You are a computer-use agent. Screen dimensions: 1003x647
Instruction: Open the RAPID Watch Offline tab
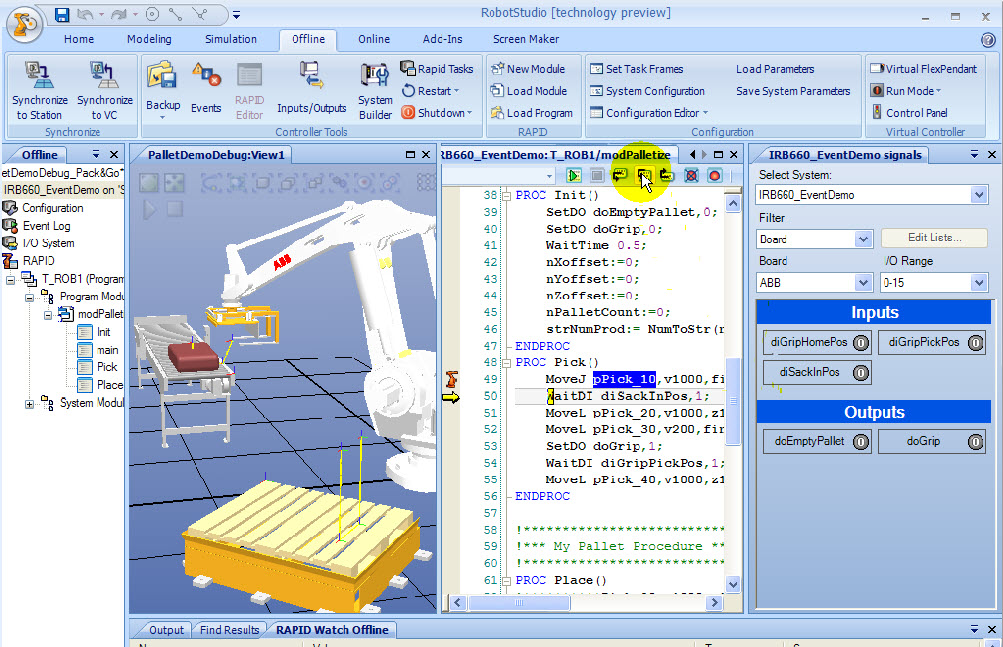coord(331,630)
